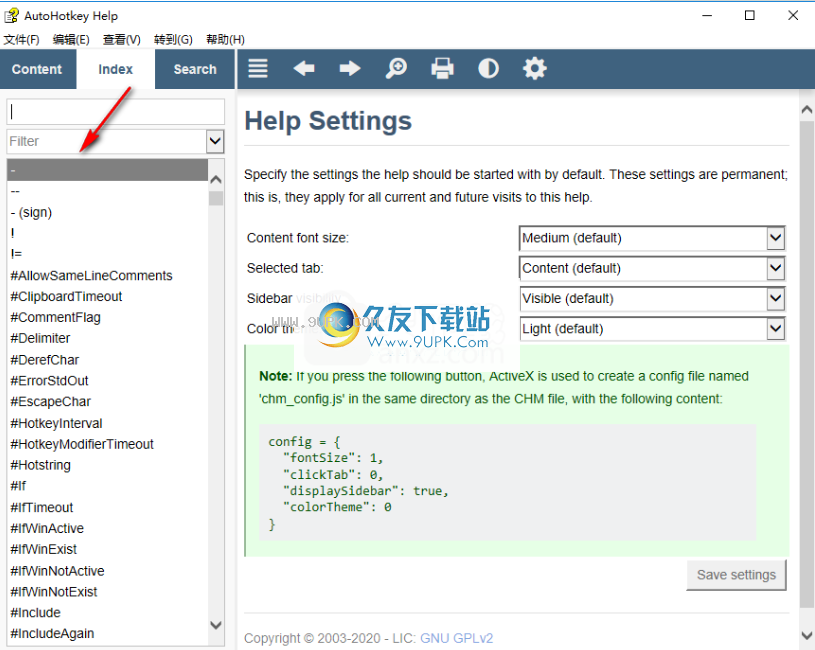Select the '!' index entry
The width and height of the screenshot is (815, 650).
[108, 233]
